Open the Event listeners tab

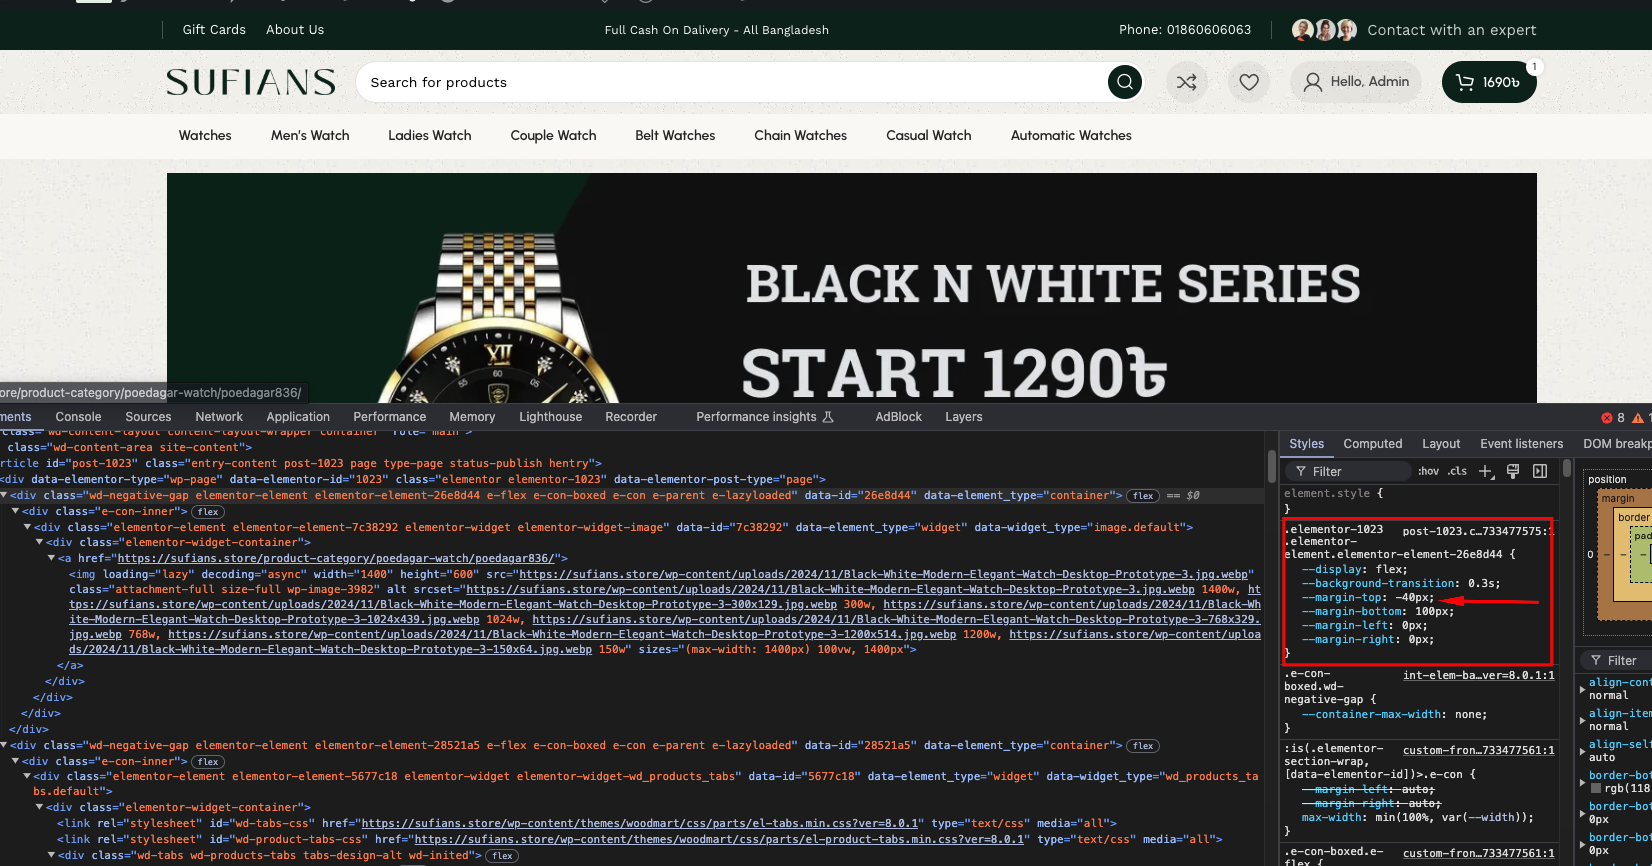click(1521, 444)
